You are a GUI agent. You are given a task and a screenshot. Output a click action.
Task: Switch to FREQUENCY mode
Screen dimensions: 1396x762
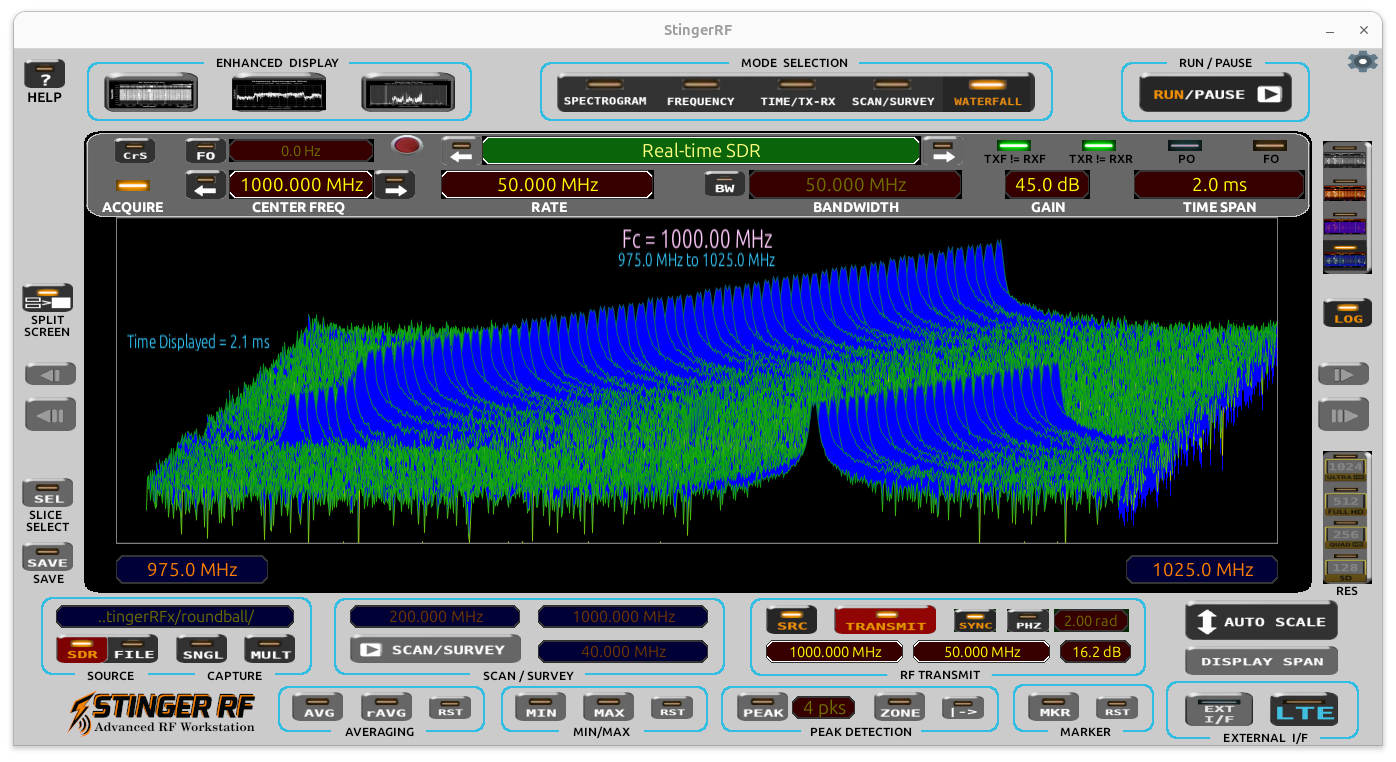(x=700, y=93)
